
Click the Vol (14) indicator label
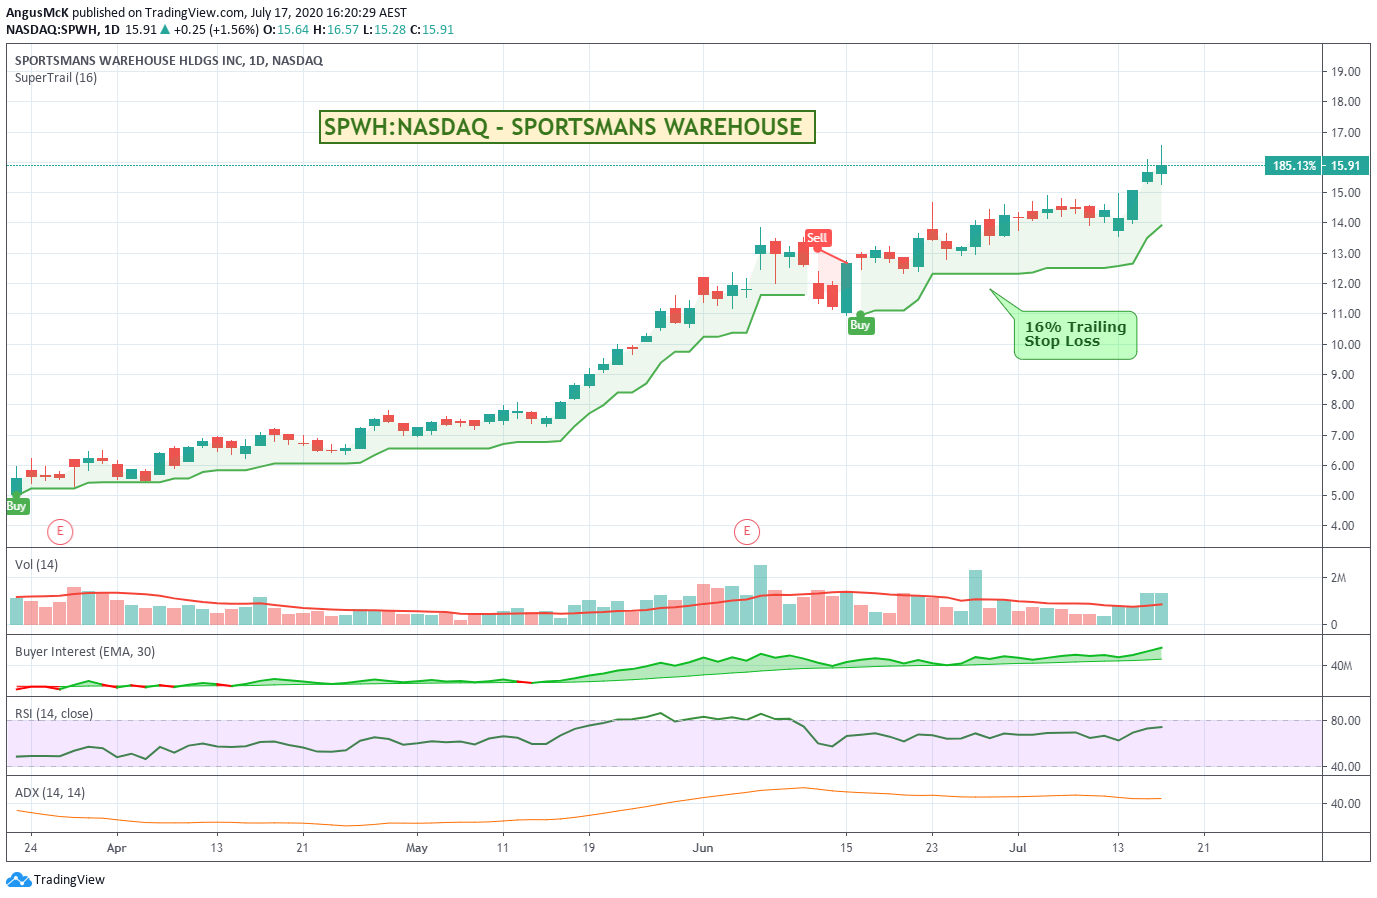(36, 564)
